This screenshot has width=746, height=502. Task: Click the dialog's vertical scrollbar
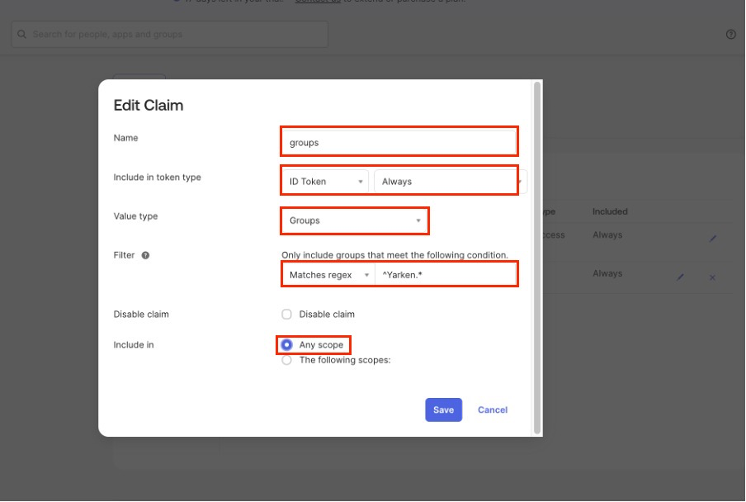coord(537,257)
